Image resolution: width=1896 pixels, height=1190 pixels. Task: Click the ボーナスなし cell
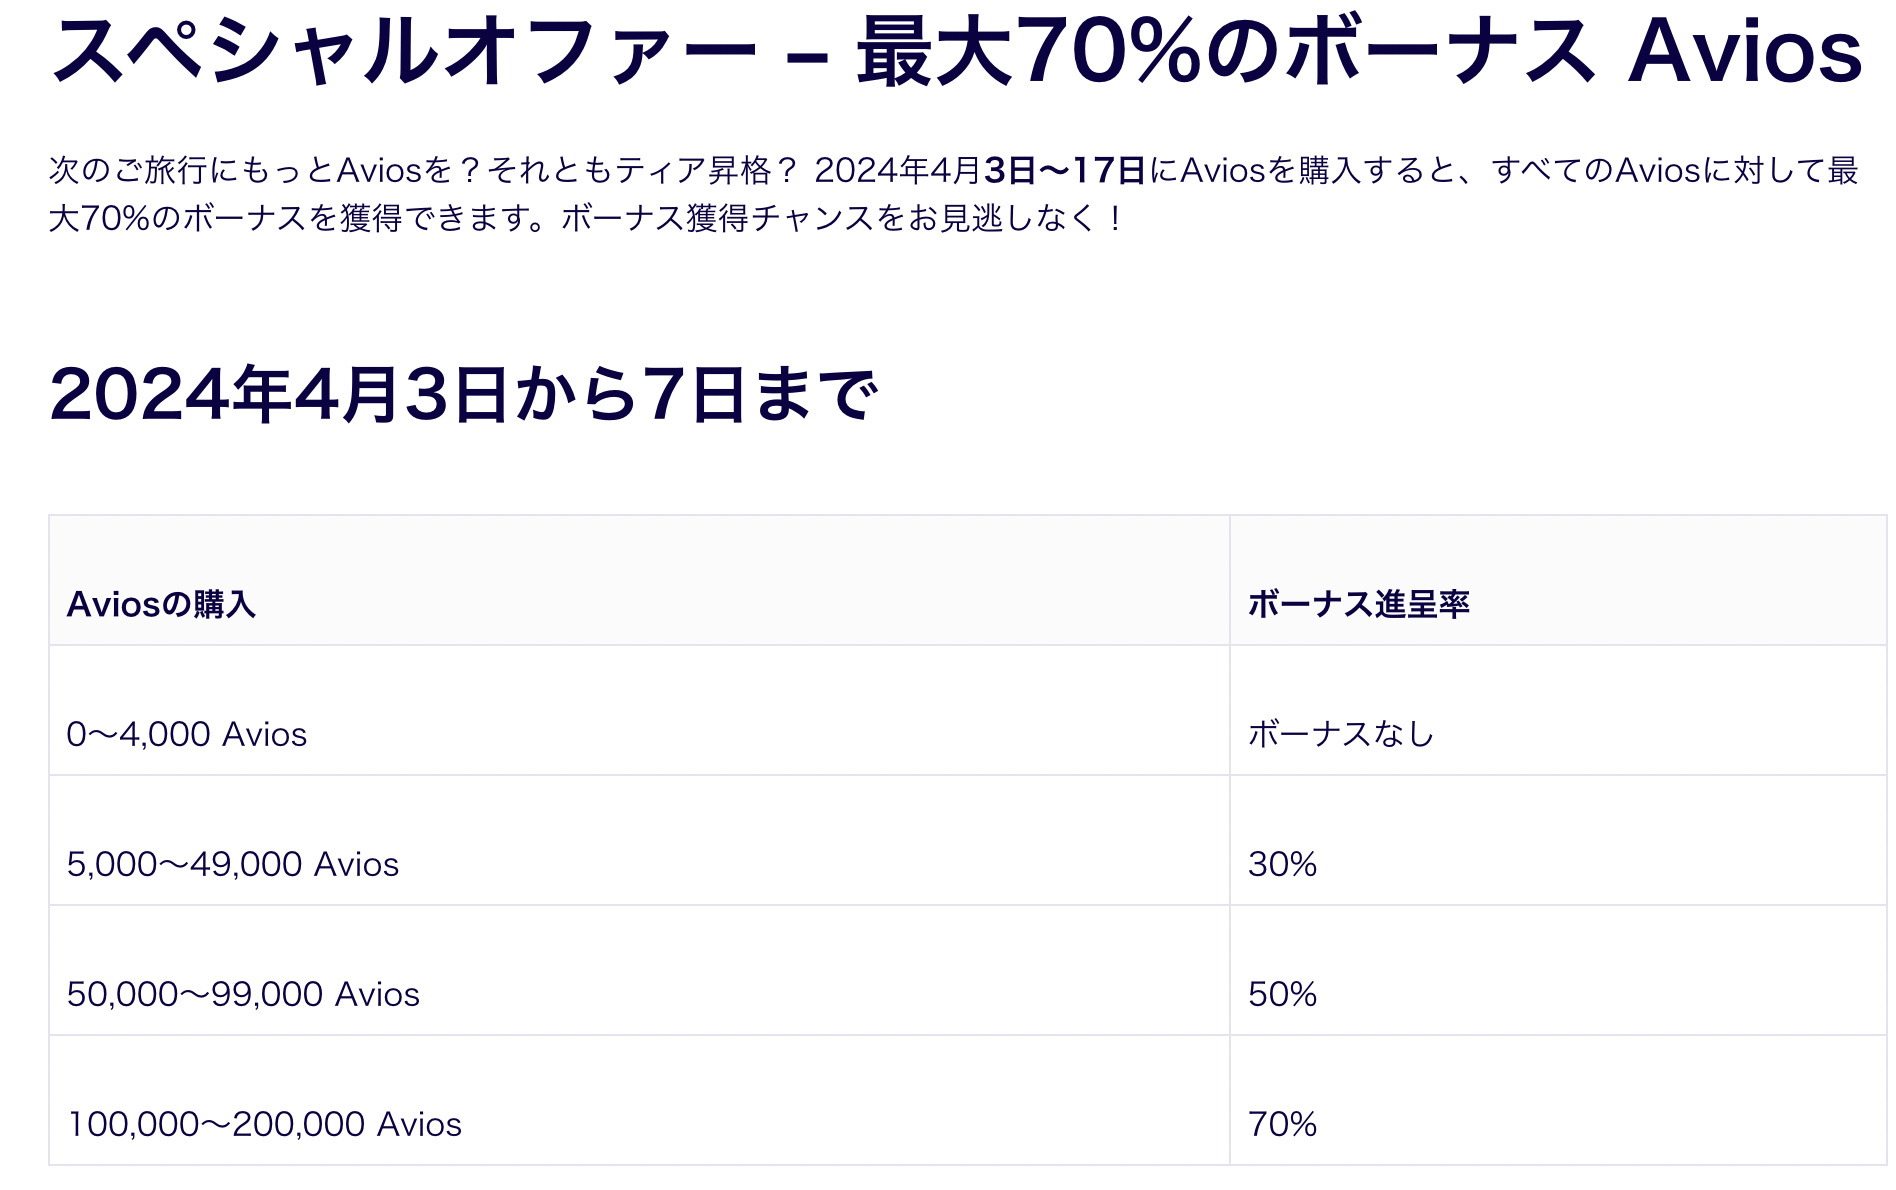coord(1558,711)
